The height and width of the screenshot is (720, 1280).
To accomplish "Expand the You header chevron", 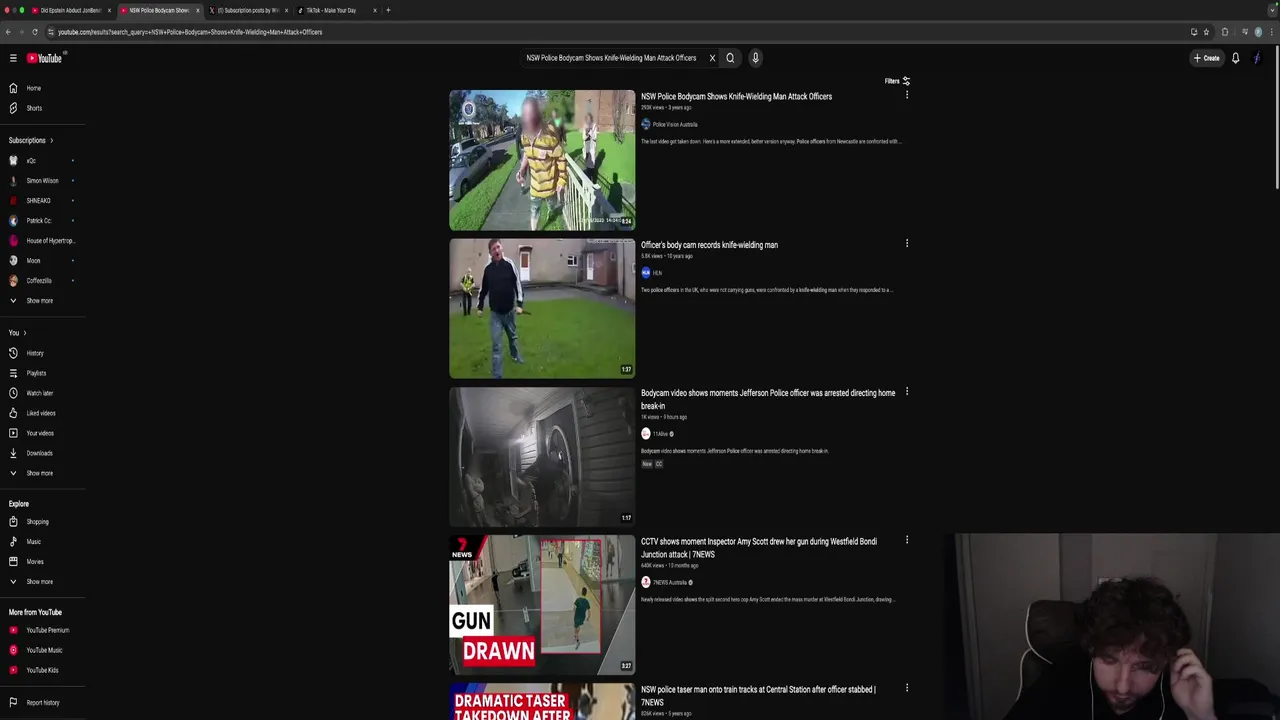I will pos(24,333).
